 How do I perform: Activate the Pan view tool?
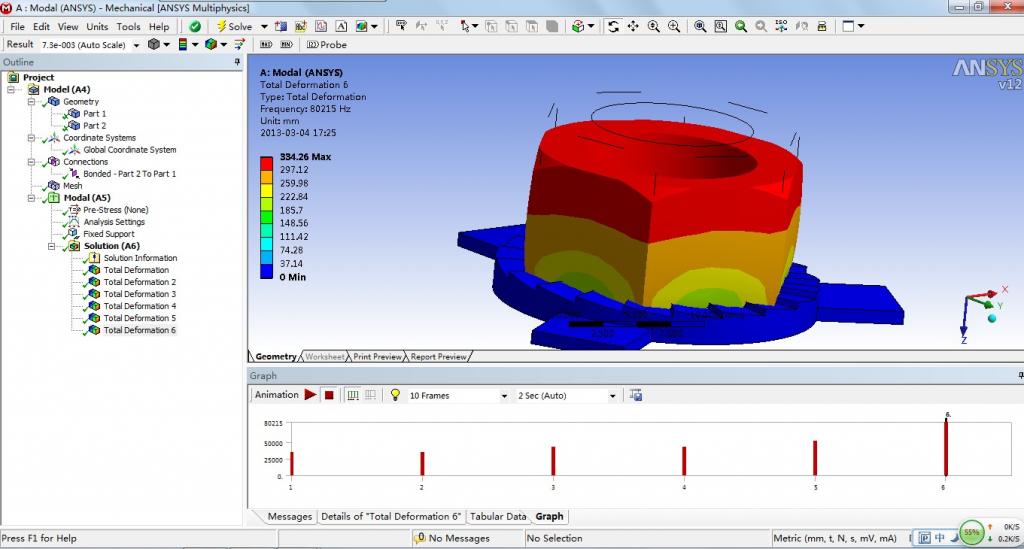633,26
